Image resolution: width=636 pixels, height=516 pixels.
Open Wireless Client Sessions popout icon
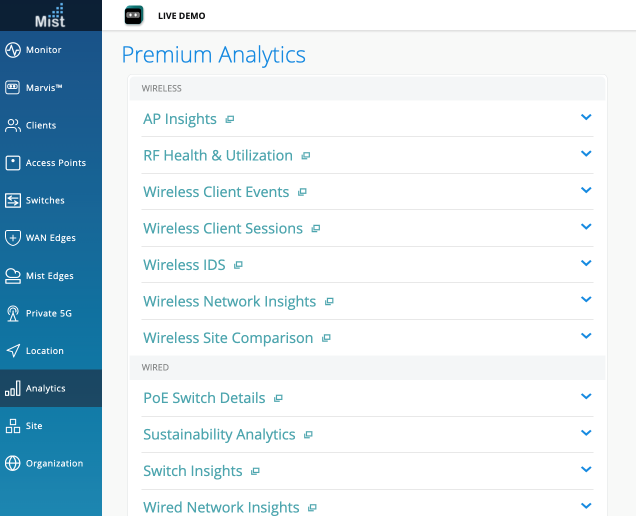[x=316, y=229]
